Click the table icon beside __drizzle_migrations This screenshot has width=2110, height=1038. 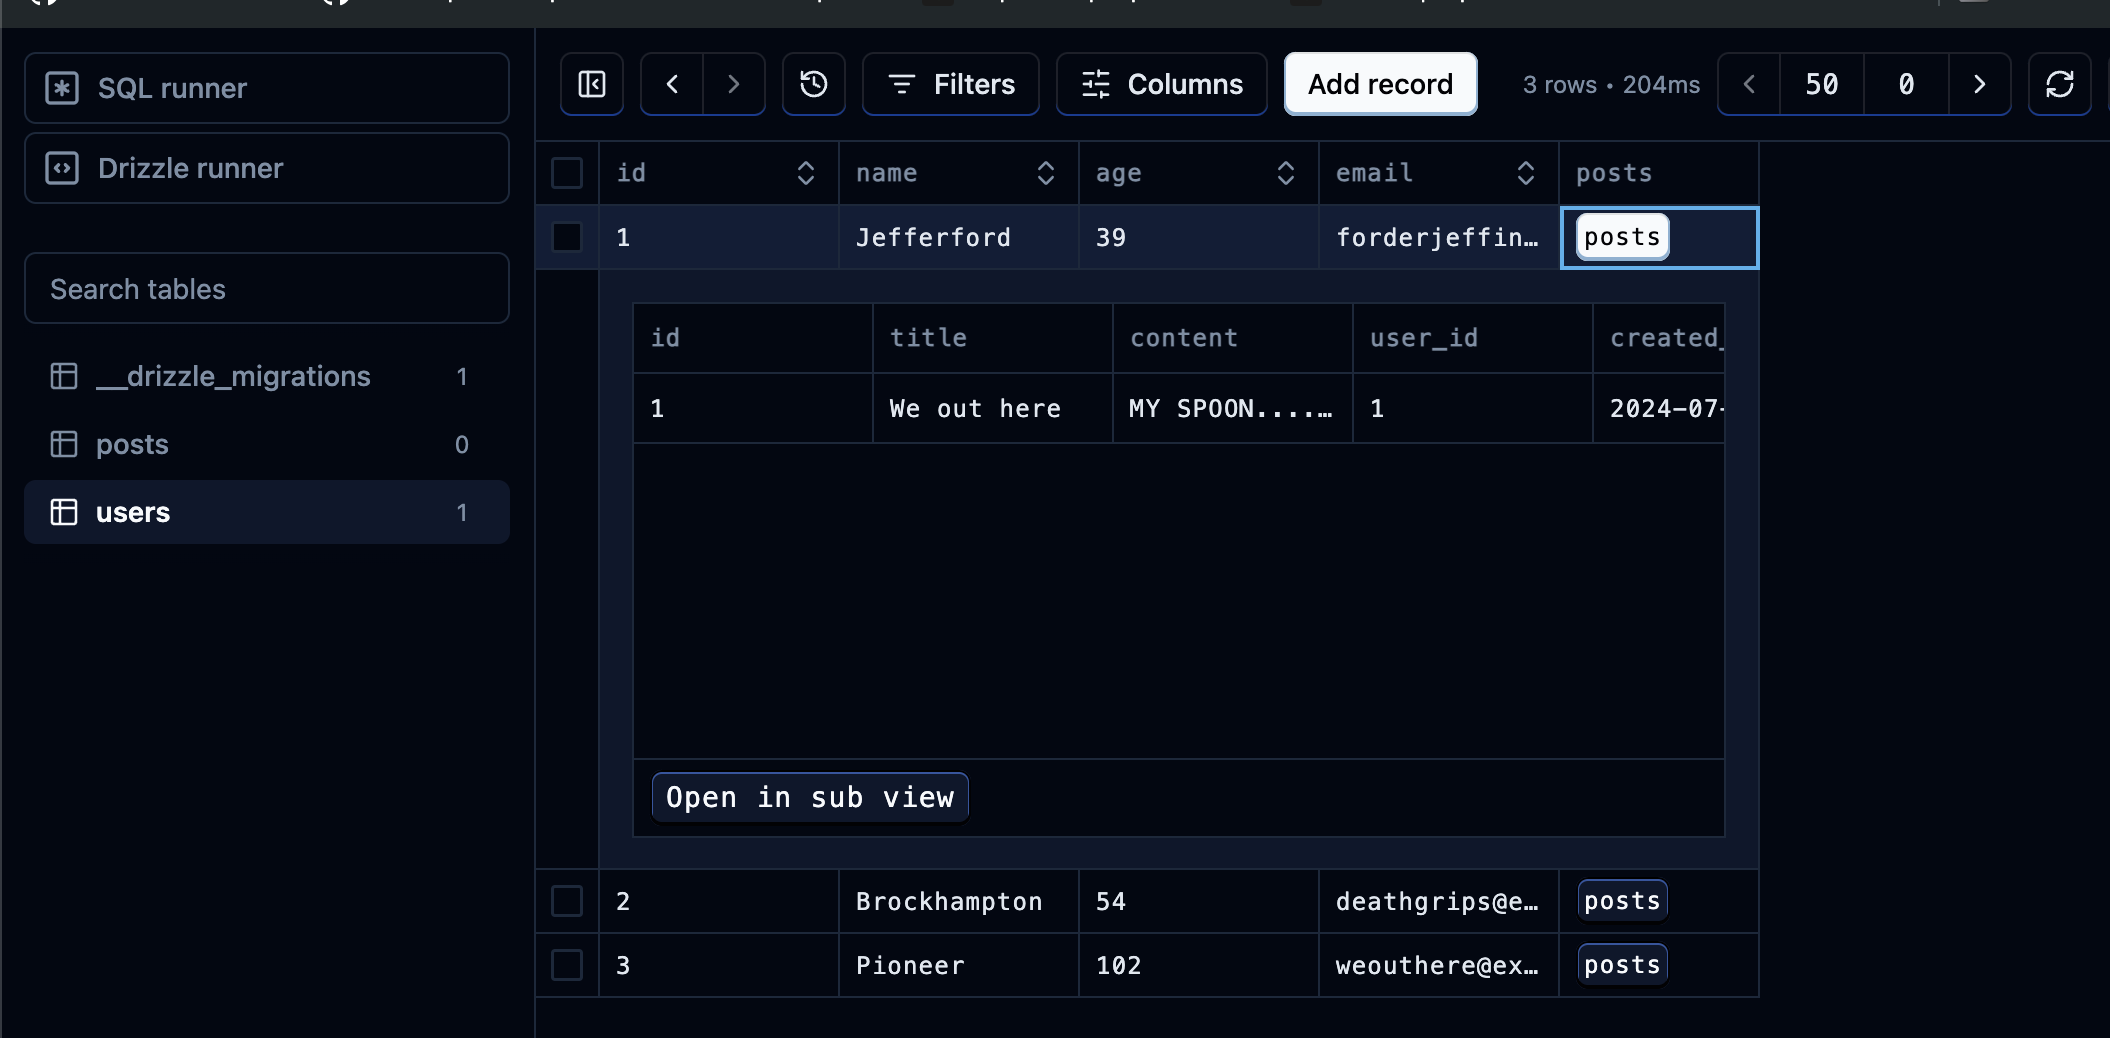[64, 376]
